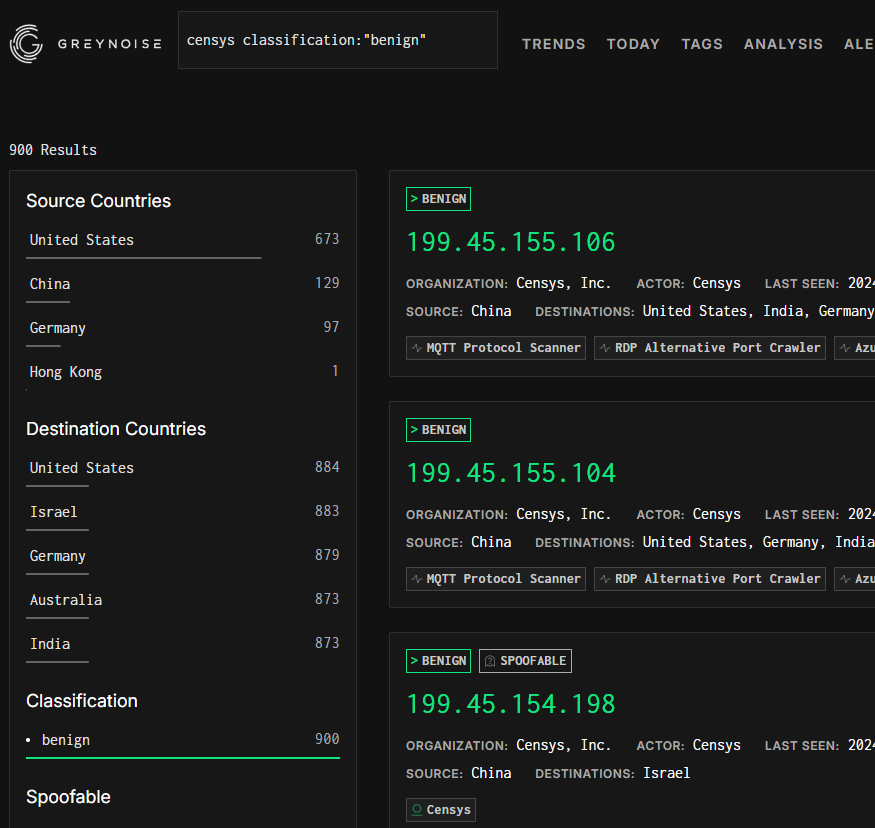Click the 'Destination Countries' heading
This screenshot has width=875, height=828.
116,429
